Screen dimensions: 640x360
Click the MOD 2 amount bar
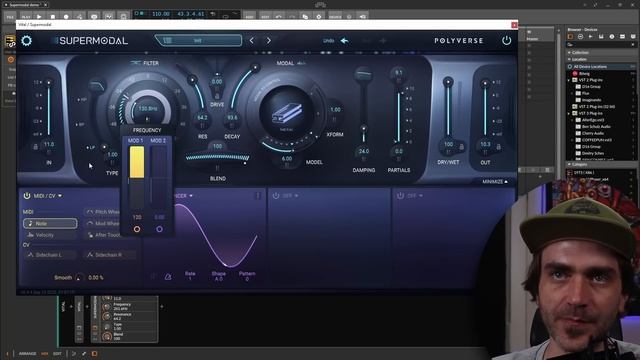click(x=159, y=178)
